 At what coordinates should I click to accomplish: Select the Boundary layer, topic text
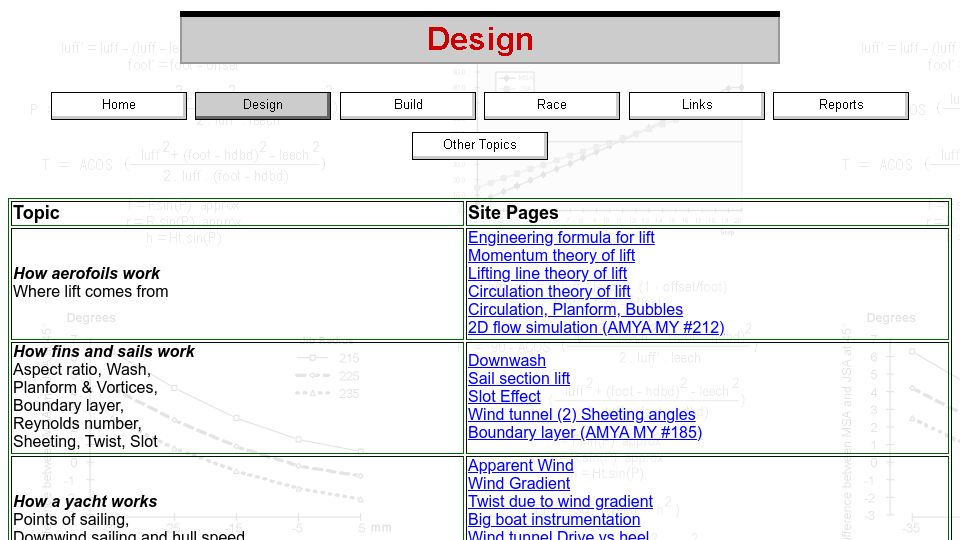click(68, 406)
